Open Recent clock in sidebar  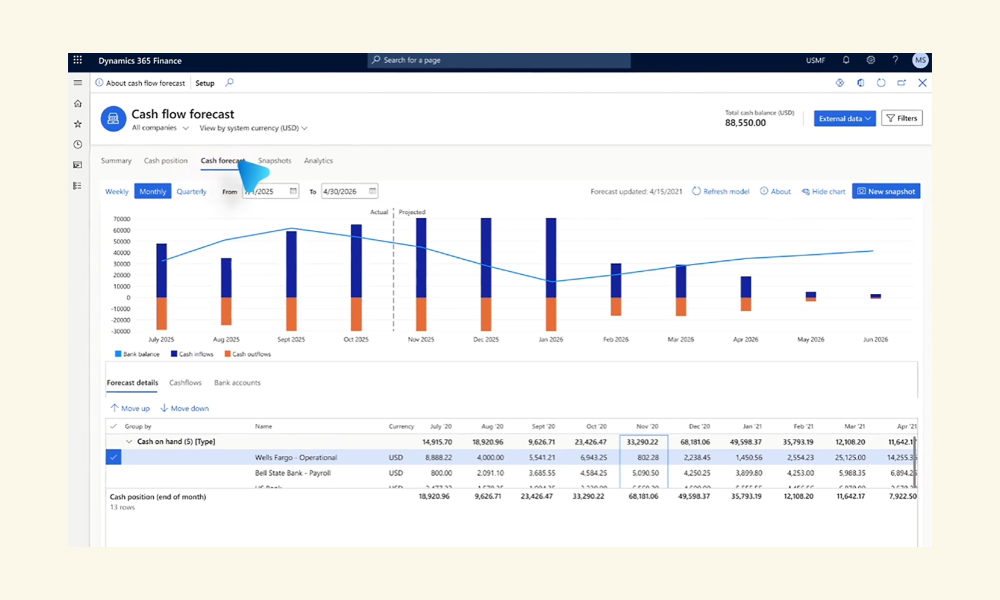click(x=78, y=144)
